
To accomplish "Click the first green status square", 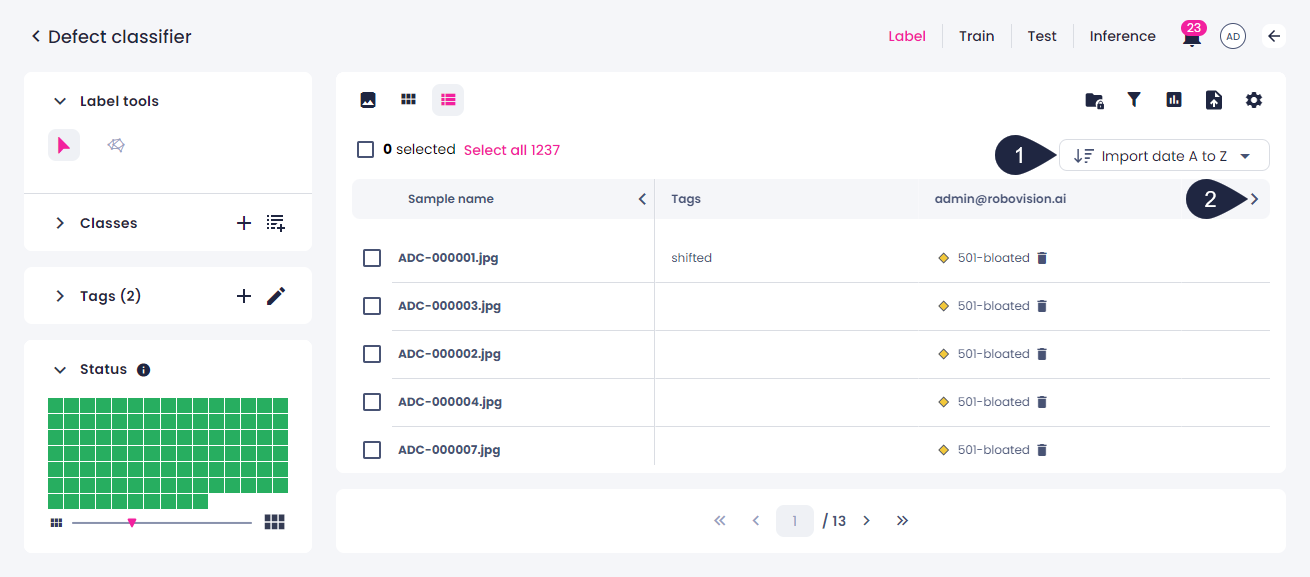I will [x=56, y=406].
